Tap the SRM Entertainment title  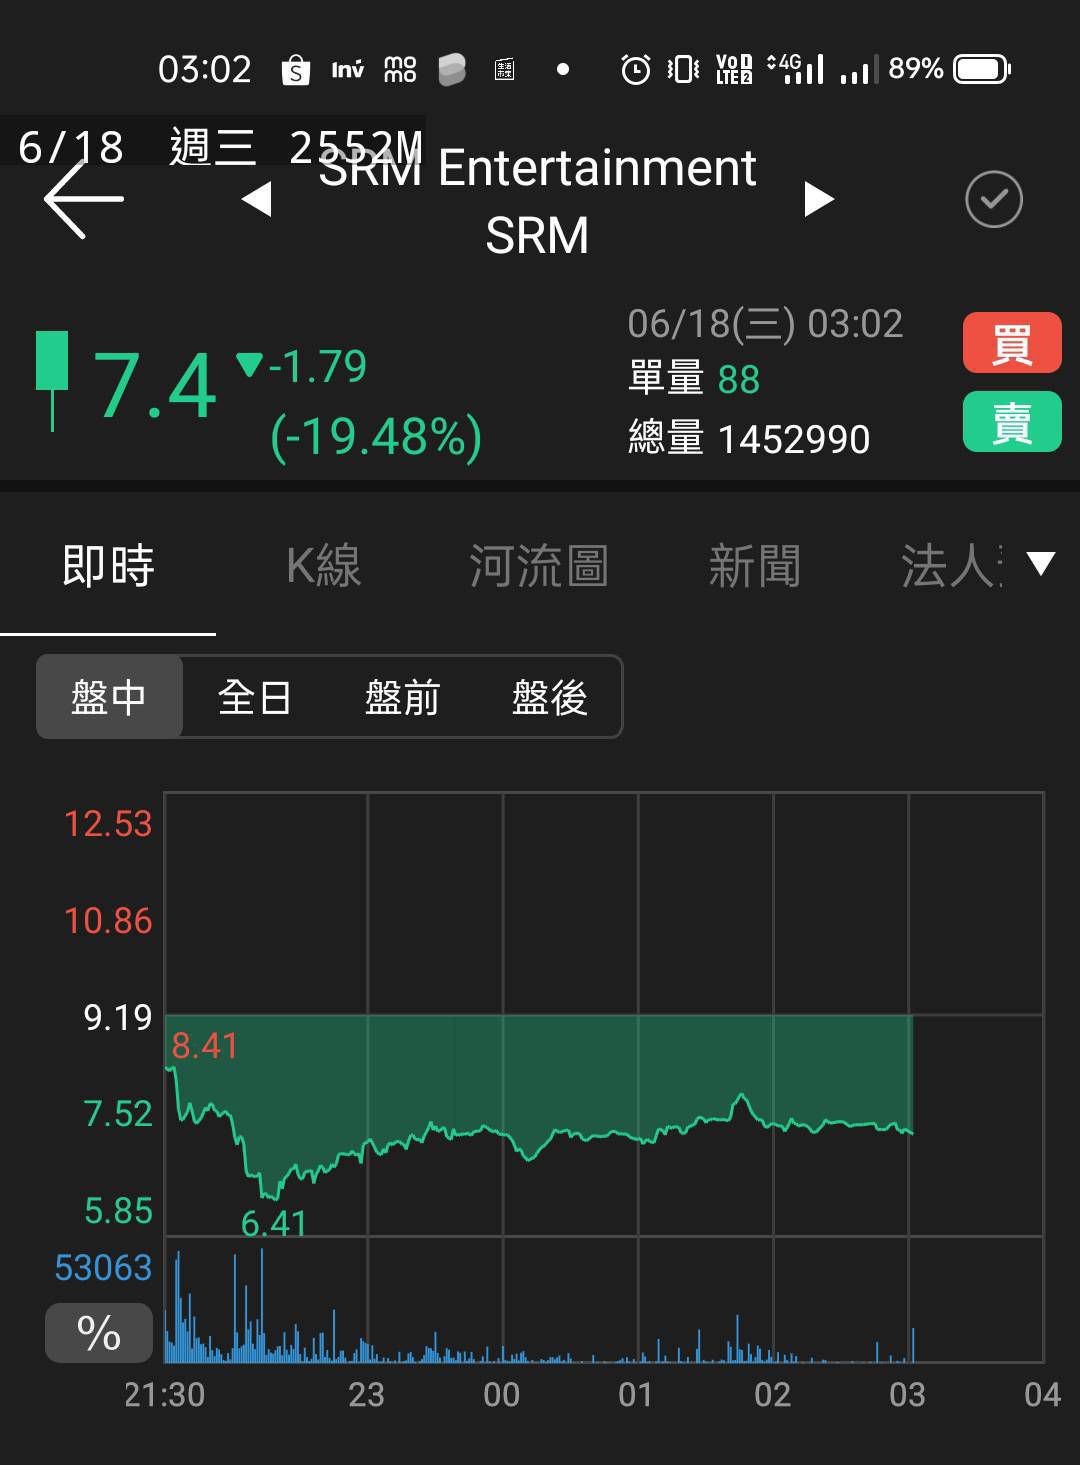[x=538, y=201]
